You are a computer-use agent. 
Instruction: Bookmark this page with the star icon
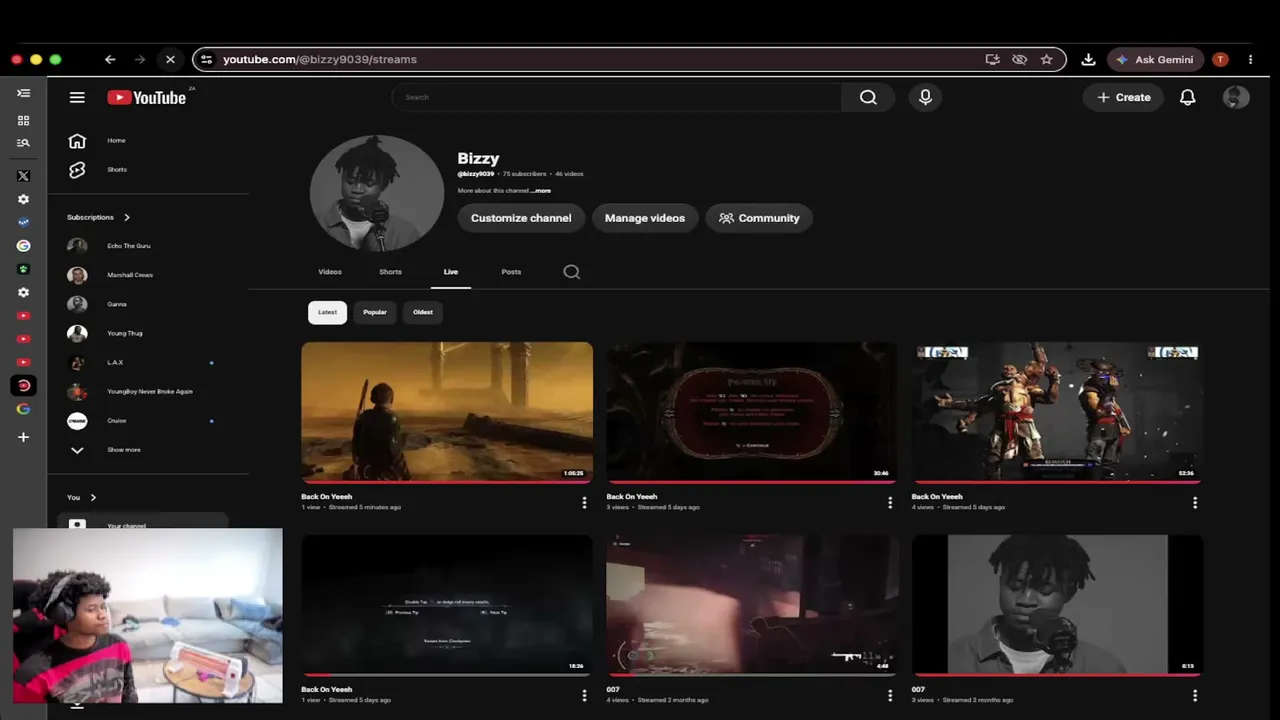1046,60
